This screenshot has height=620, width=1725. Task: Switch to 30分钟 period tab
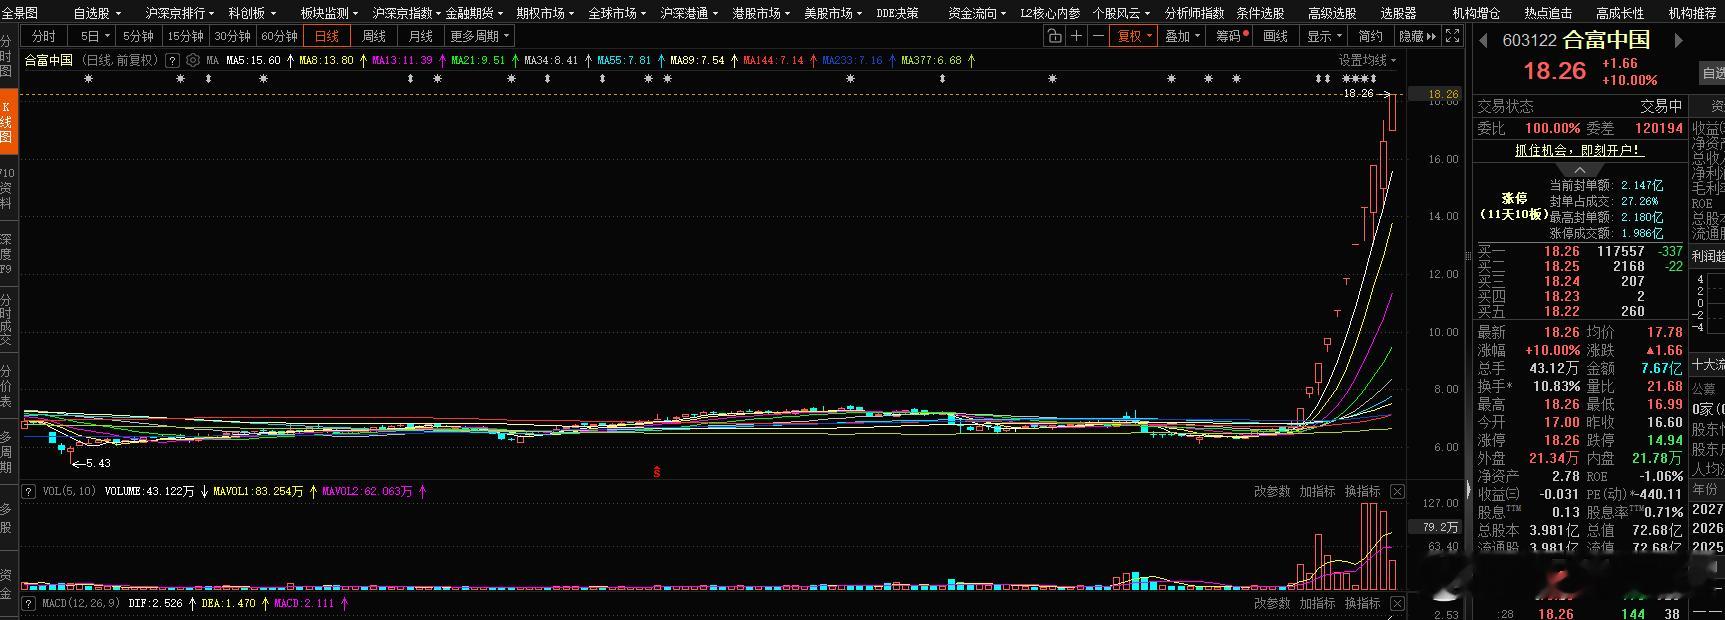point(232,36)
